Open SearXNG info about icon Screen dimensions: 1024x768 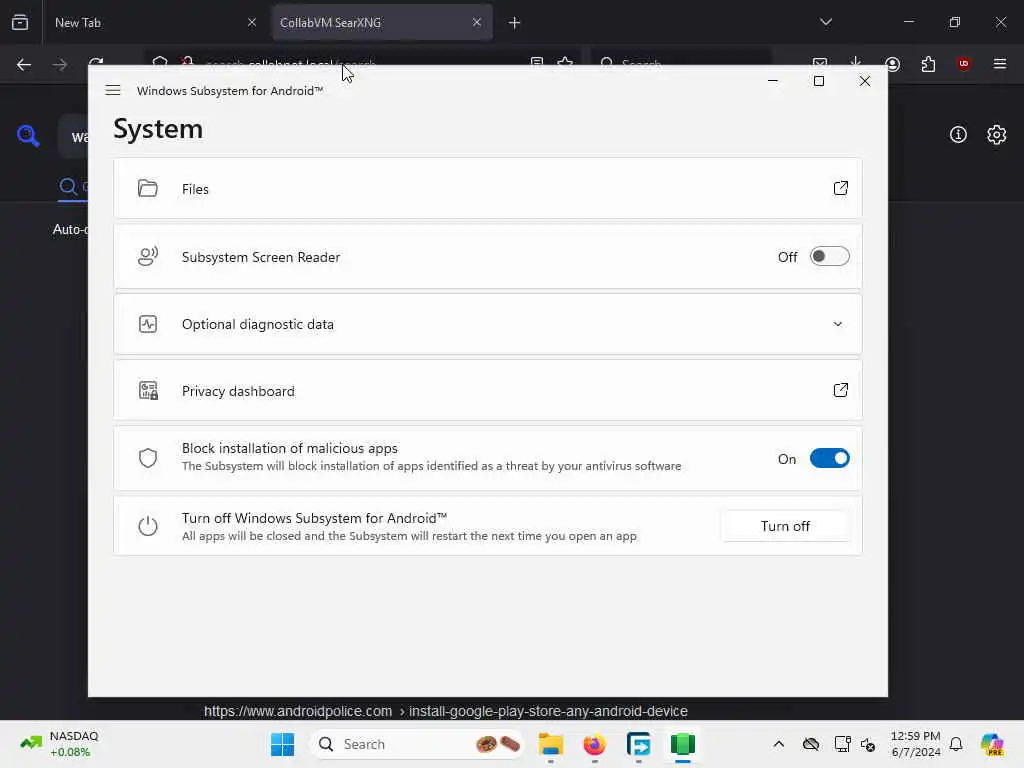pyautogui.click(x=958, y=135)
